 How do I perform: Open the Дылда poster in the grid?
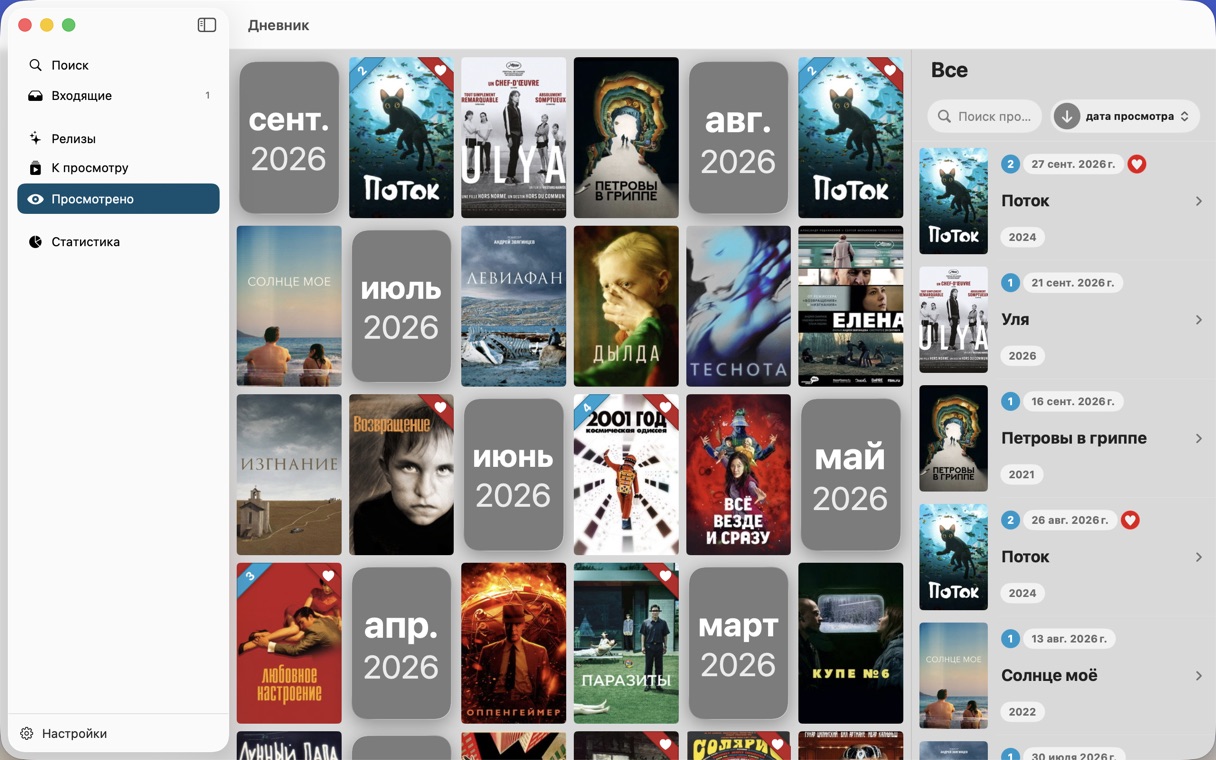[x=626, y=306]
